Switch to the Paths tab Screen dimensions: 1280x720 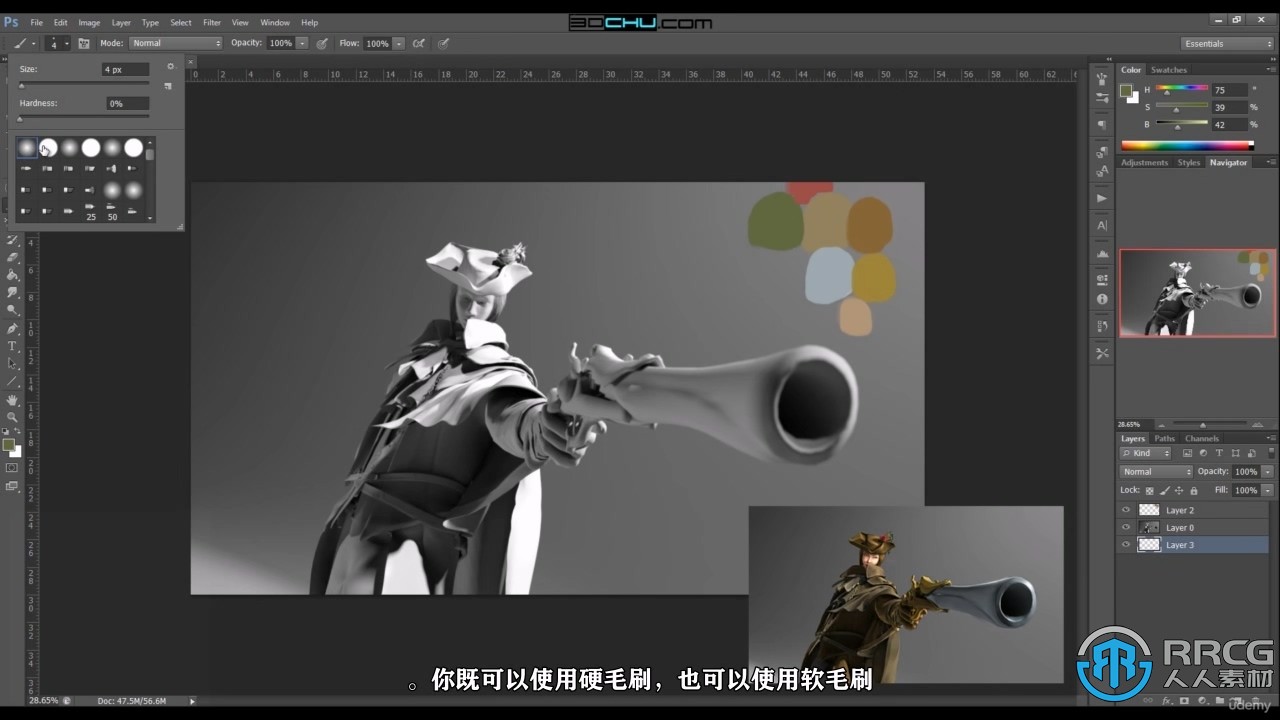pyautogui.click(x=1164, y=438)
